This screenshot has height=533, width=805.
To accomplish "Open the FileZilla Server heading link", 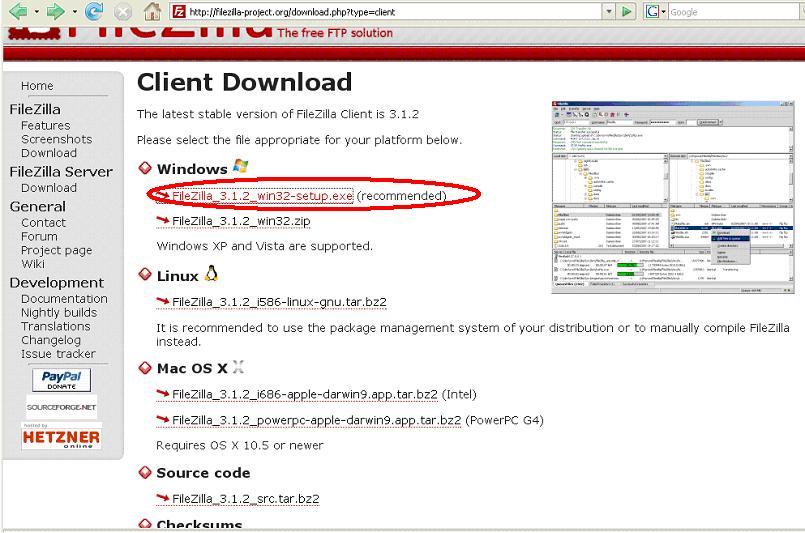I will 61,172.
